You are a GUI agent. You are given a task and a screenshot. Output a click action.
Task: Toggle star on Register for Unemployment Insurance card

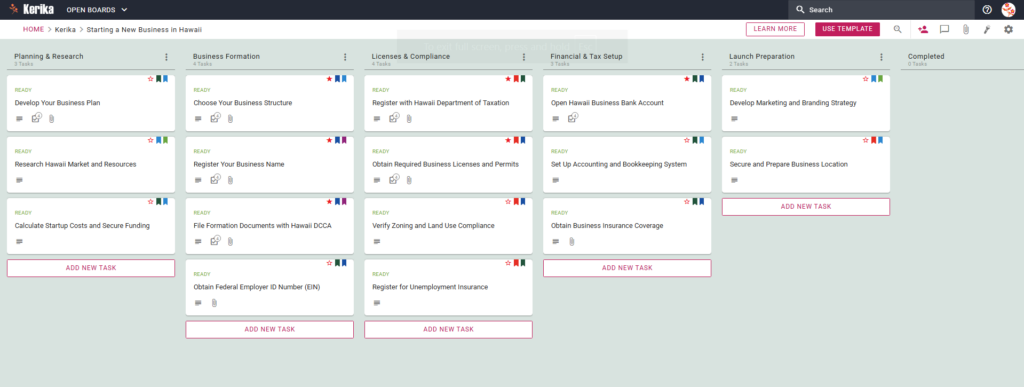tap(508, 263)
